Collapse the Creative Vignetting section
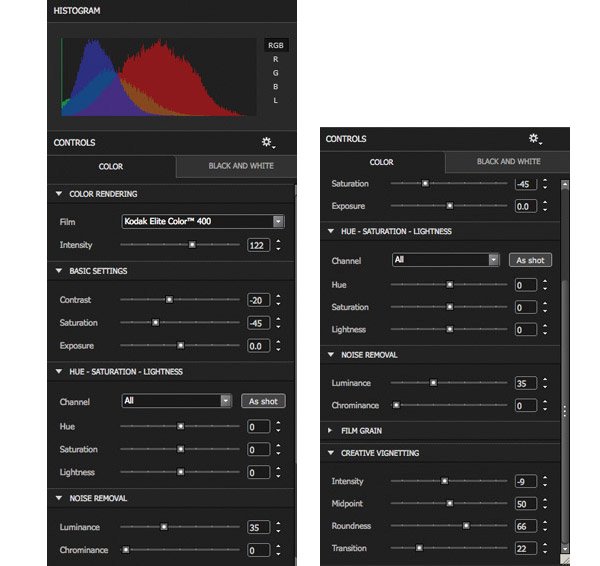 click(x=331, y=453)
